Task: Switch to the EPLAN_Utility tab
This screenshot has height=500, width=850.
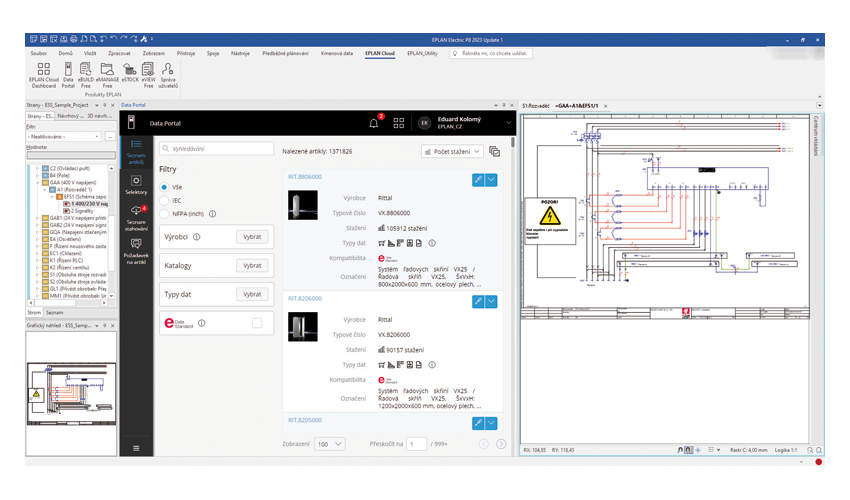Action: coord(422,53)
